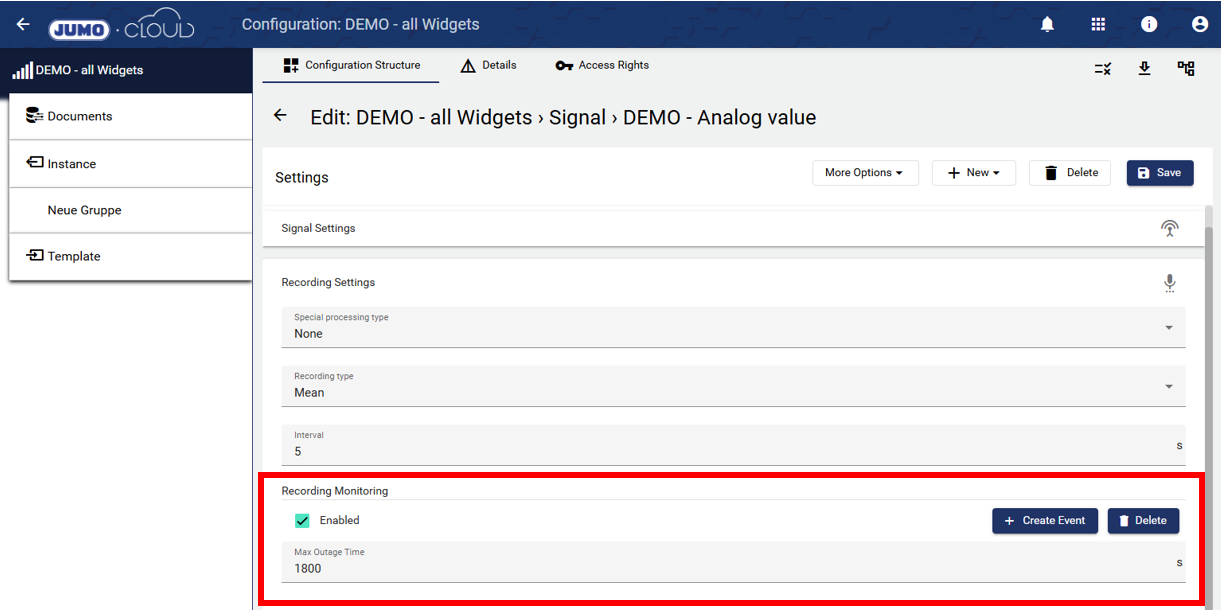This screenshot has height=612, width=1221.
Task: Open the apps grid menu icon
Action: 1098,24
